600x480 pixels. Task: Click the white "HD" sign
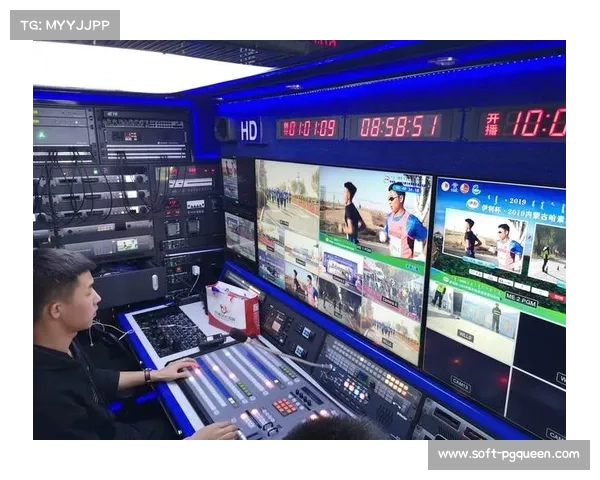click(249, 131)
